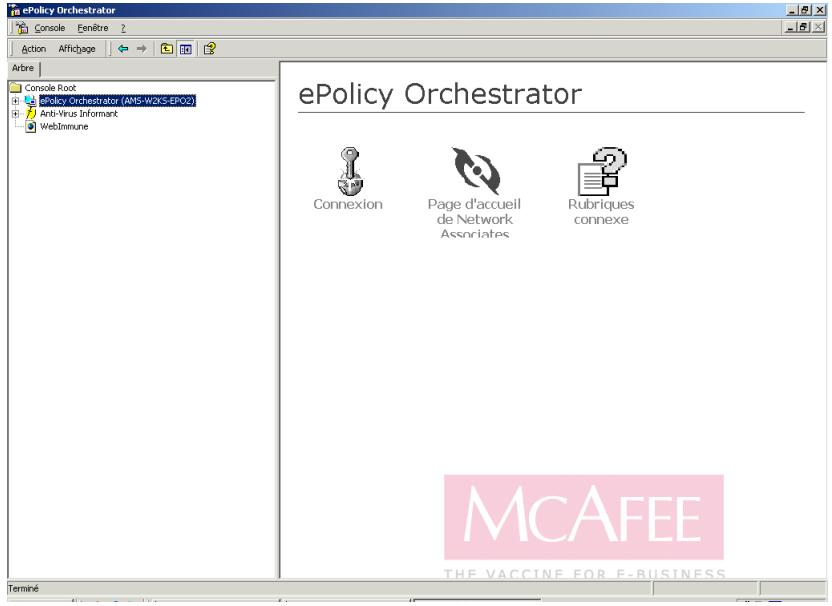Open the Action menu
Image resolution: width=832 pixels, height=606 pixels.
[33, 49]
